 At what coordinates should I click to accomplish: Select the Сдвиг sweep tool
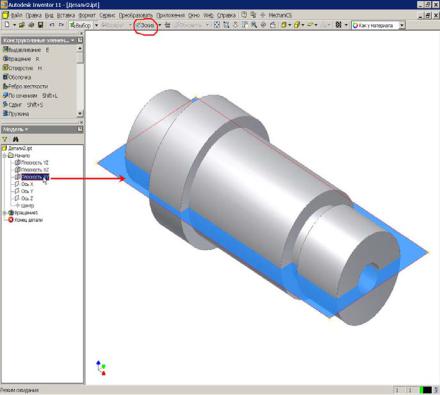coord(23,104)
